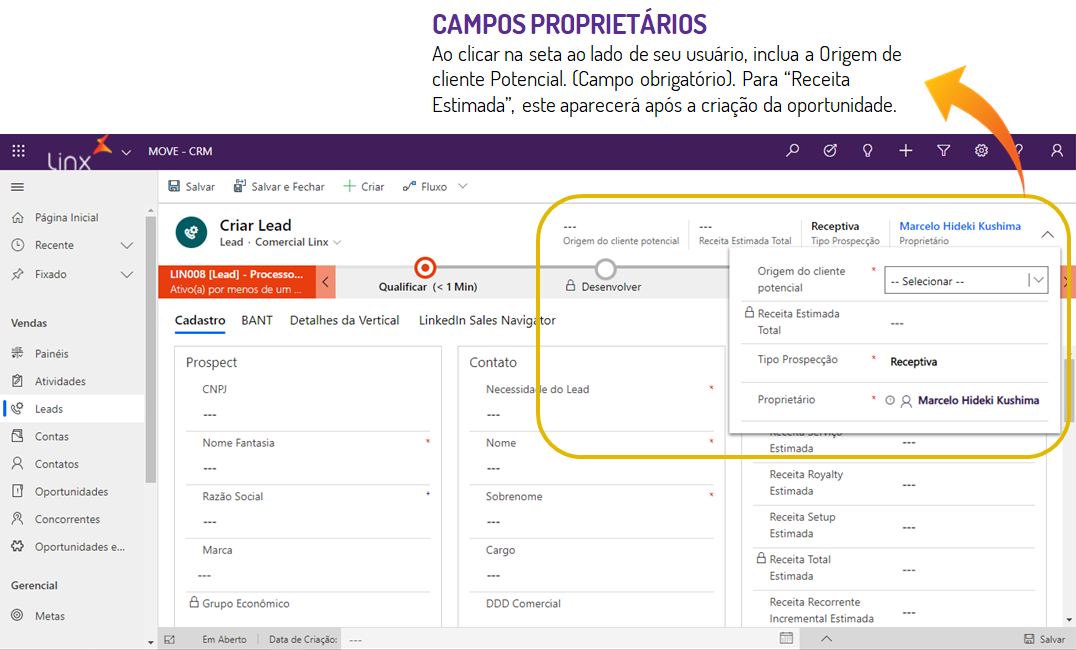Open the Comercial Linx form selector
Screen dimensions: 1076x650
click(x=298, y=242)
